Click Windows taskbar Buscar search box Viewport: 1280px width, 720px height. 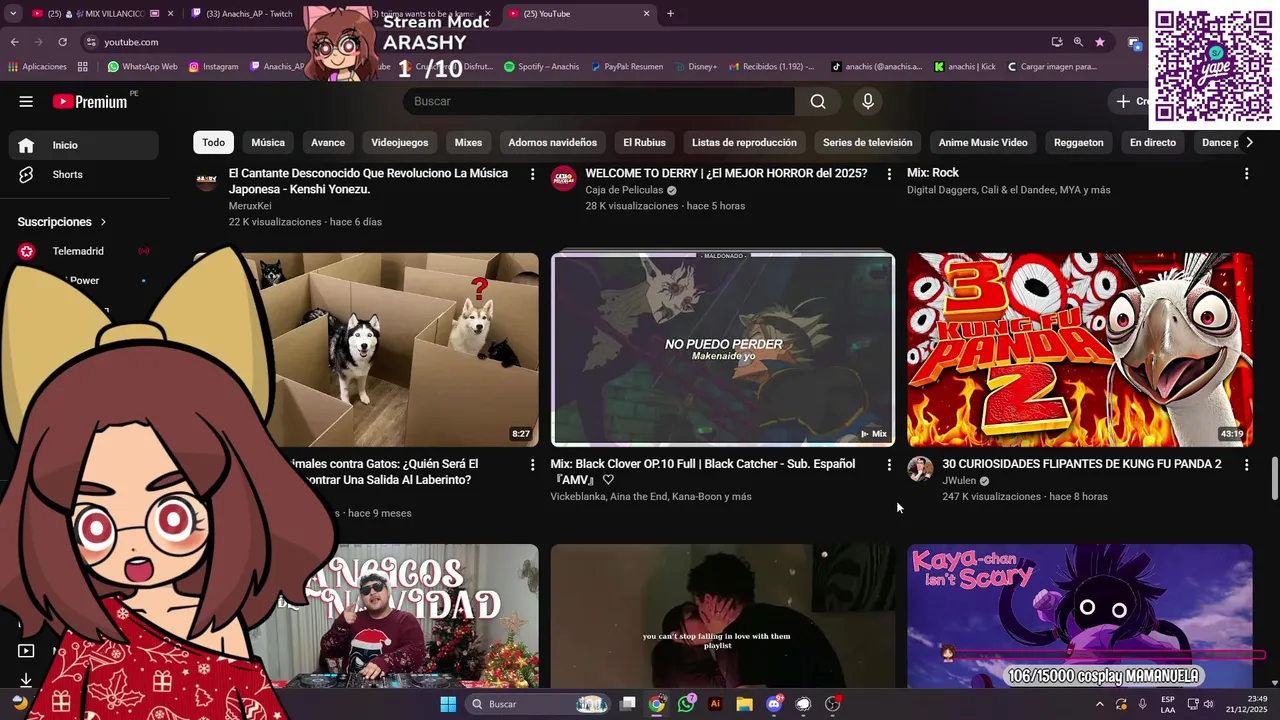click(x=538, y=704)
